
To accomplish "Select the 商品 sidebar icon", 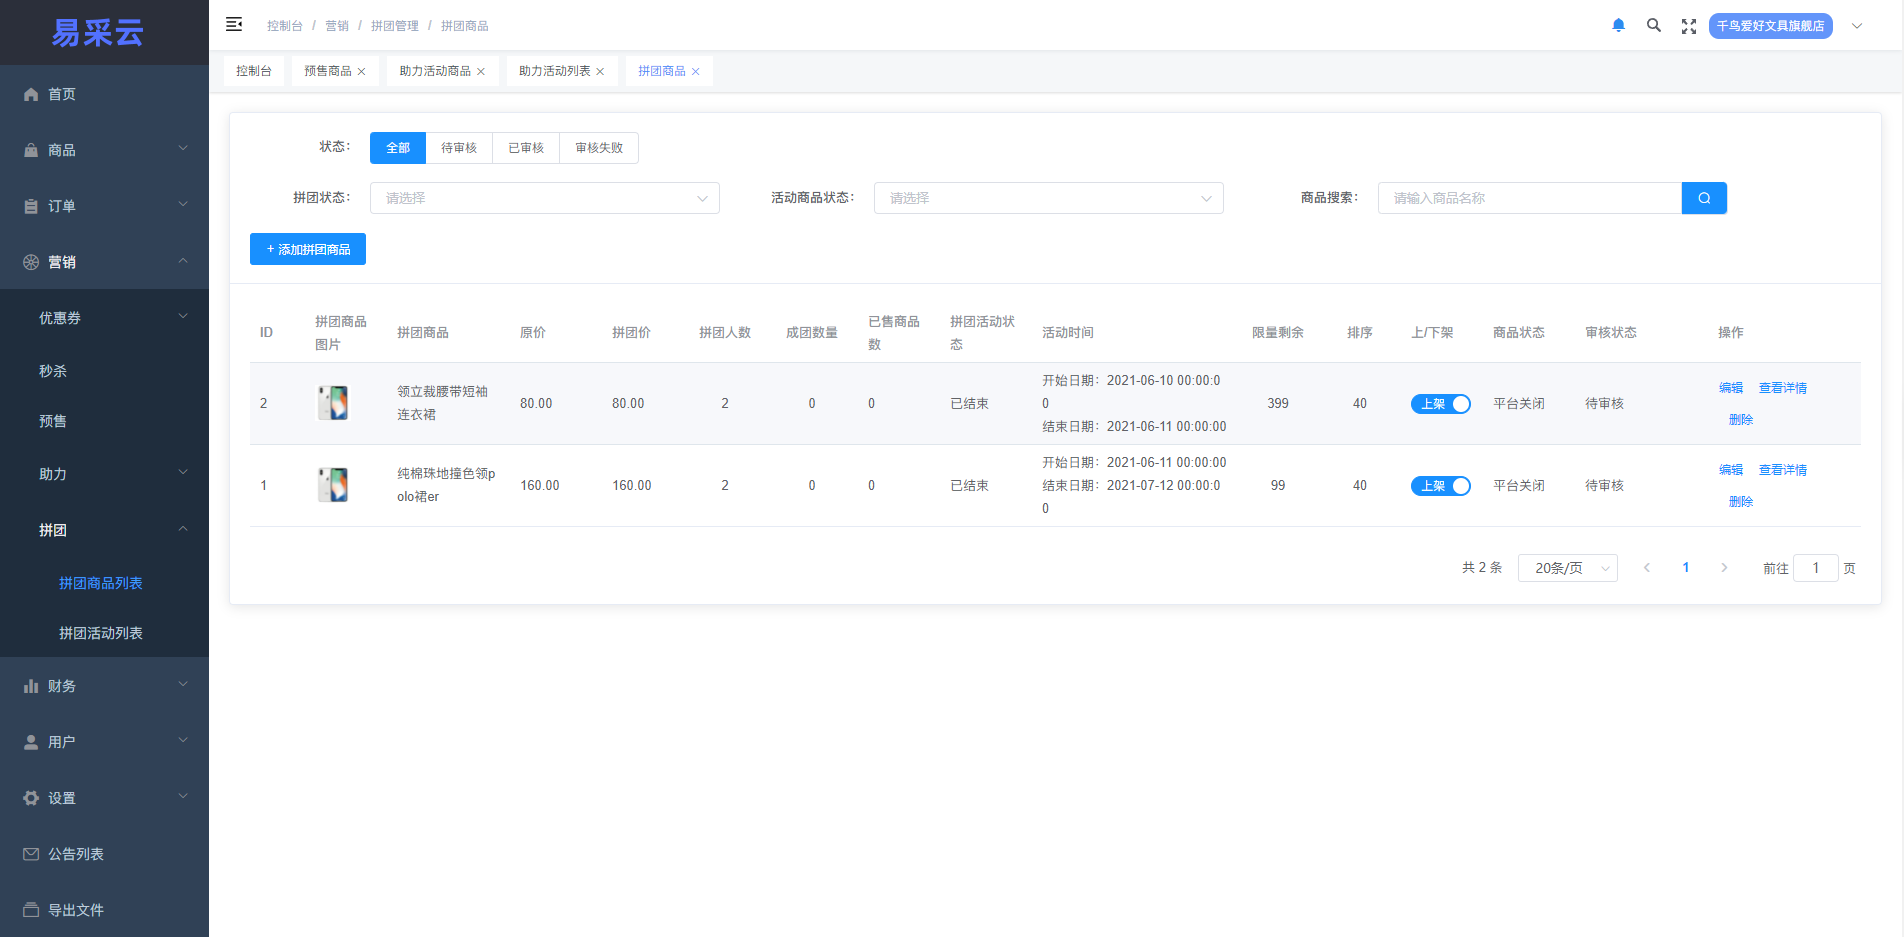I will pyautogui.click(x=62, y=149).
